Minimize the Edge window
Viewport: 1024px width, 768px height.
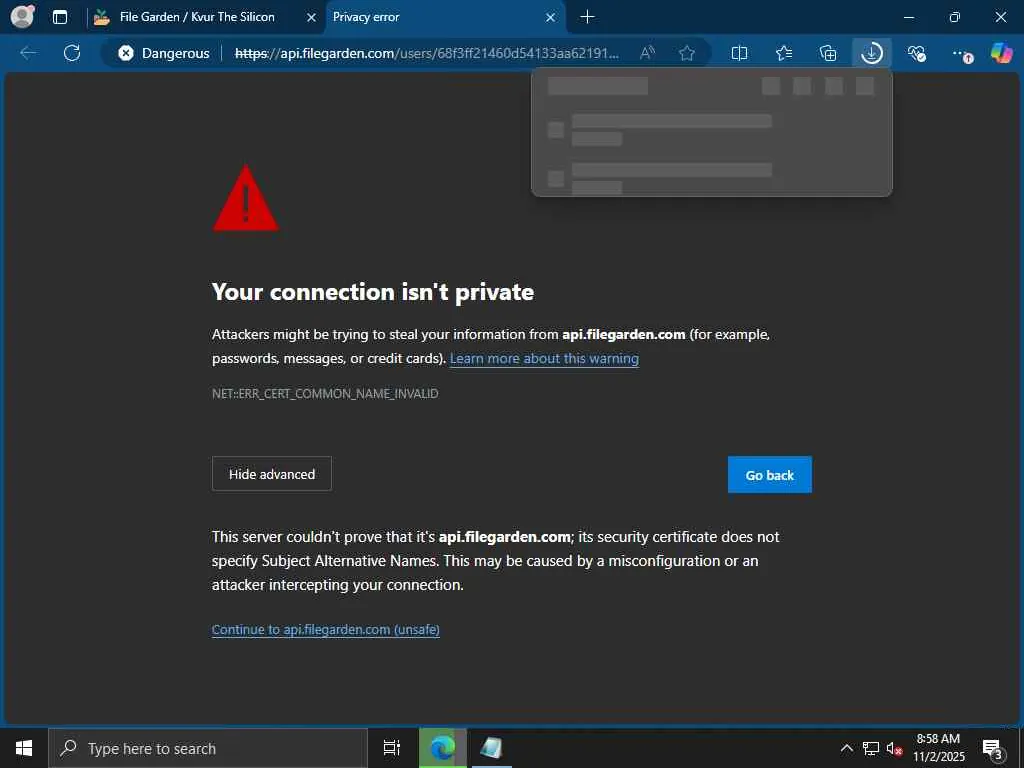[x=908, y=17]
